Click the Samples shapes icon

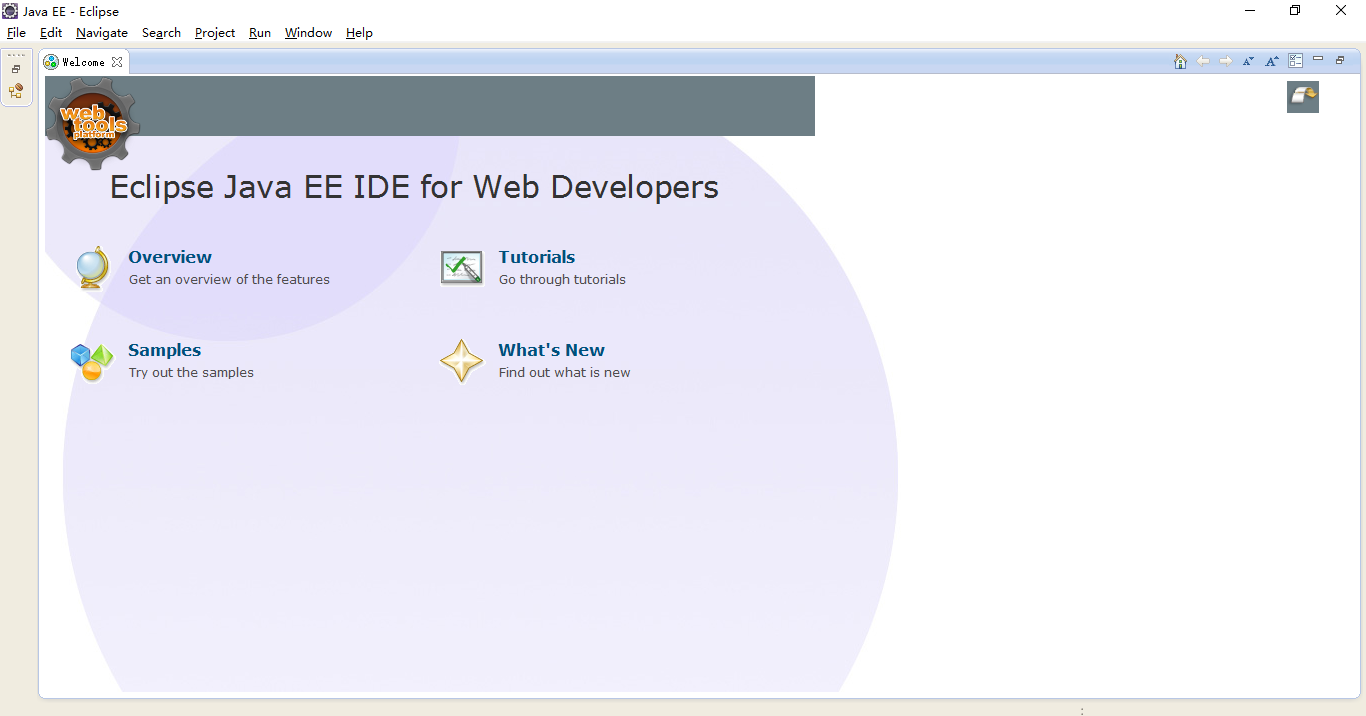pos(92,361)
